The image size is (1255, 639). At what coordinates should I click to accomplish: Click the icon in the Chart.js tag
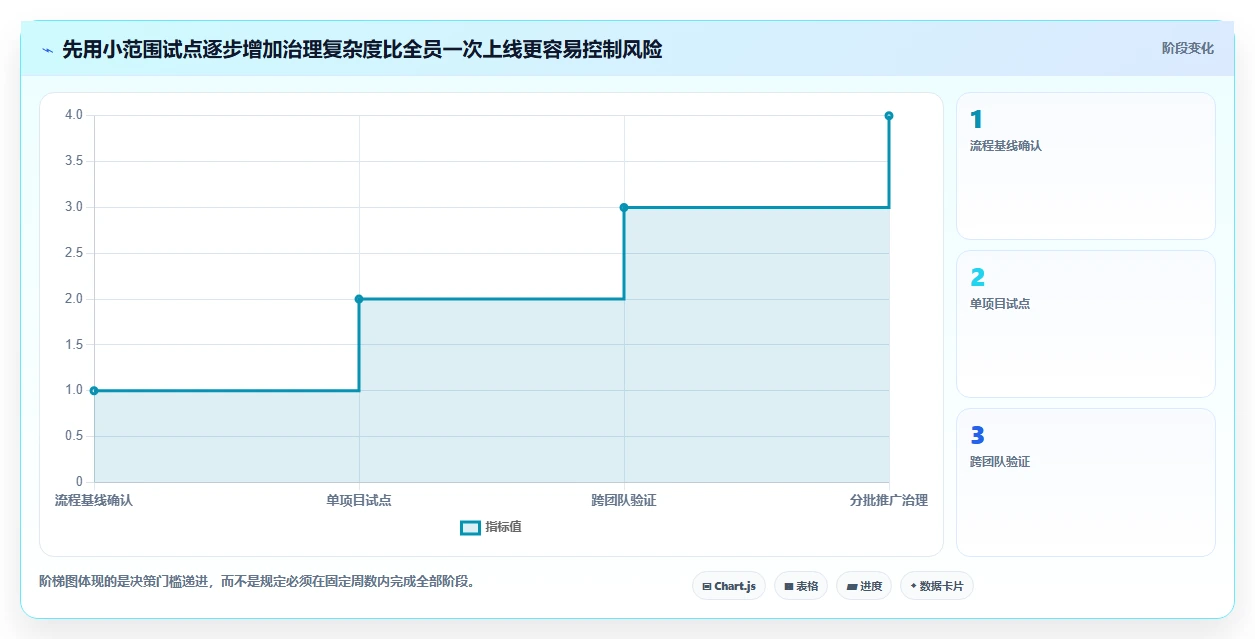point(707,587)
